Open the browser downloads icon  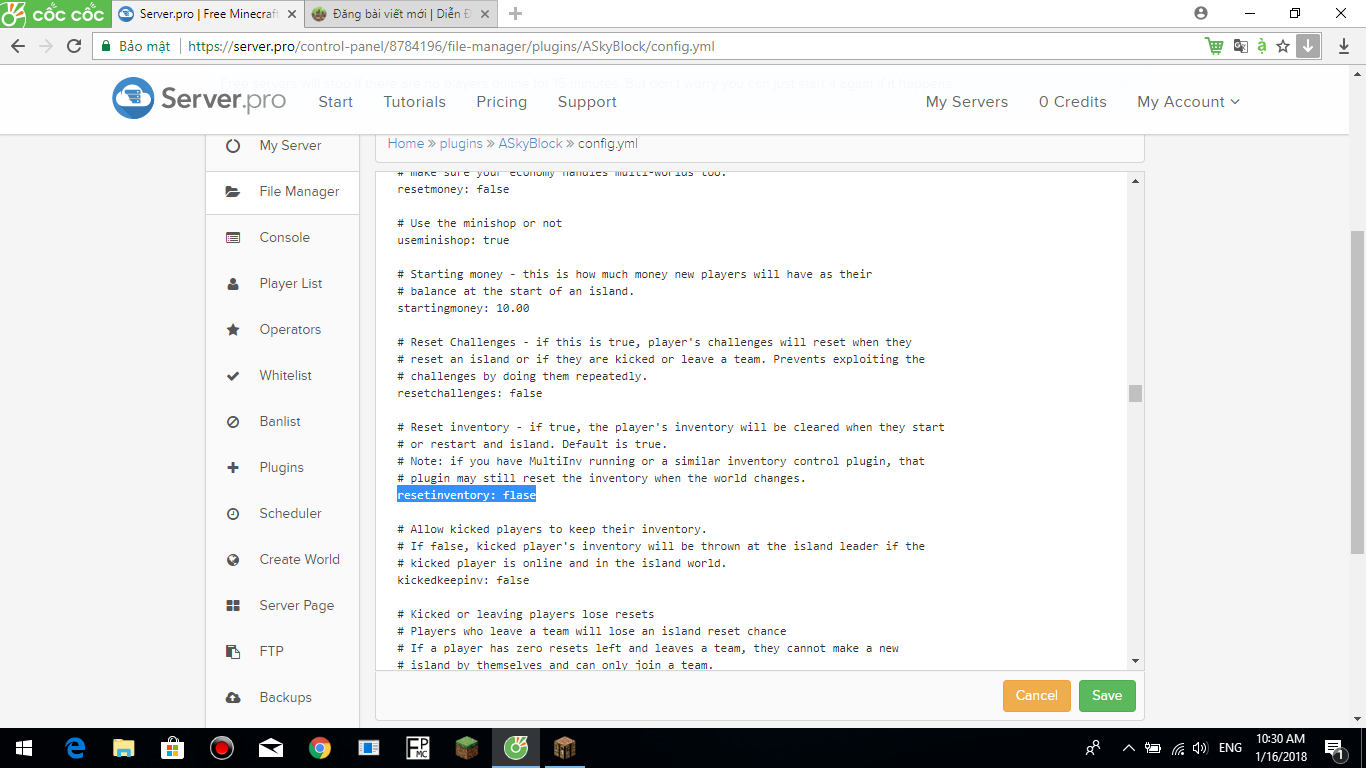click(x=1344, y=46)
